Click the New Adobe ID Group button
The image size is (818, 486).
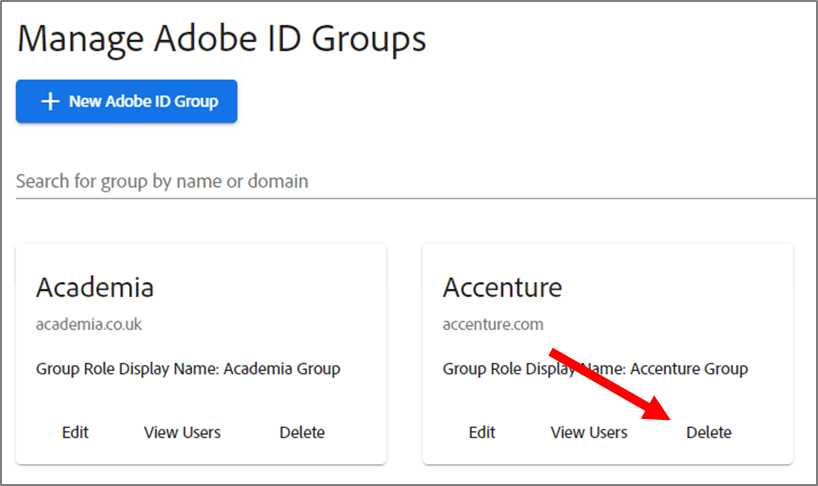point(126,101)
